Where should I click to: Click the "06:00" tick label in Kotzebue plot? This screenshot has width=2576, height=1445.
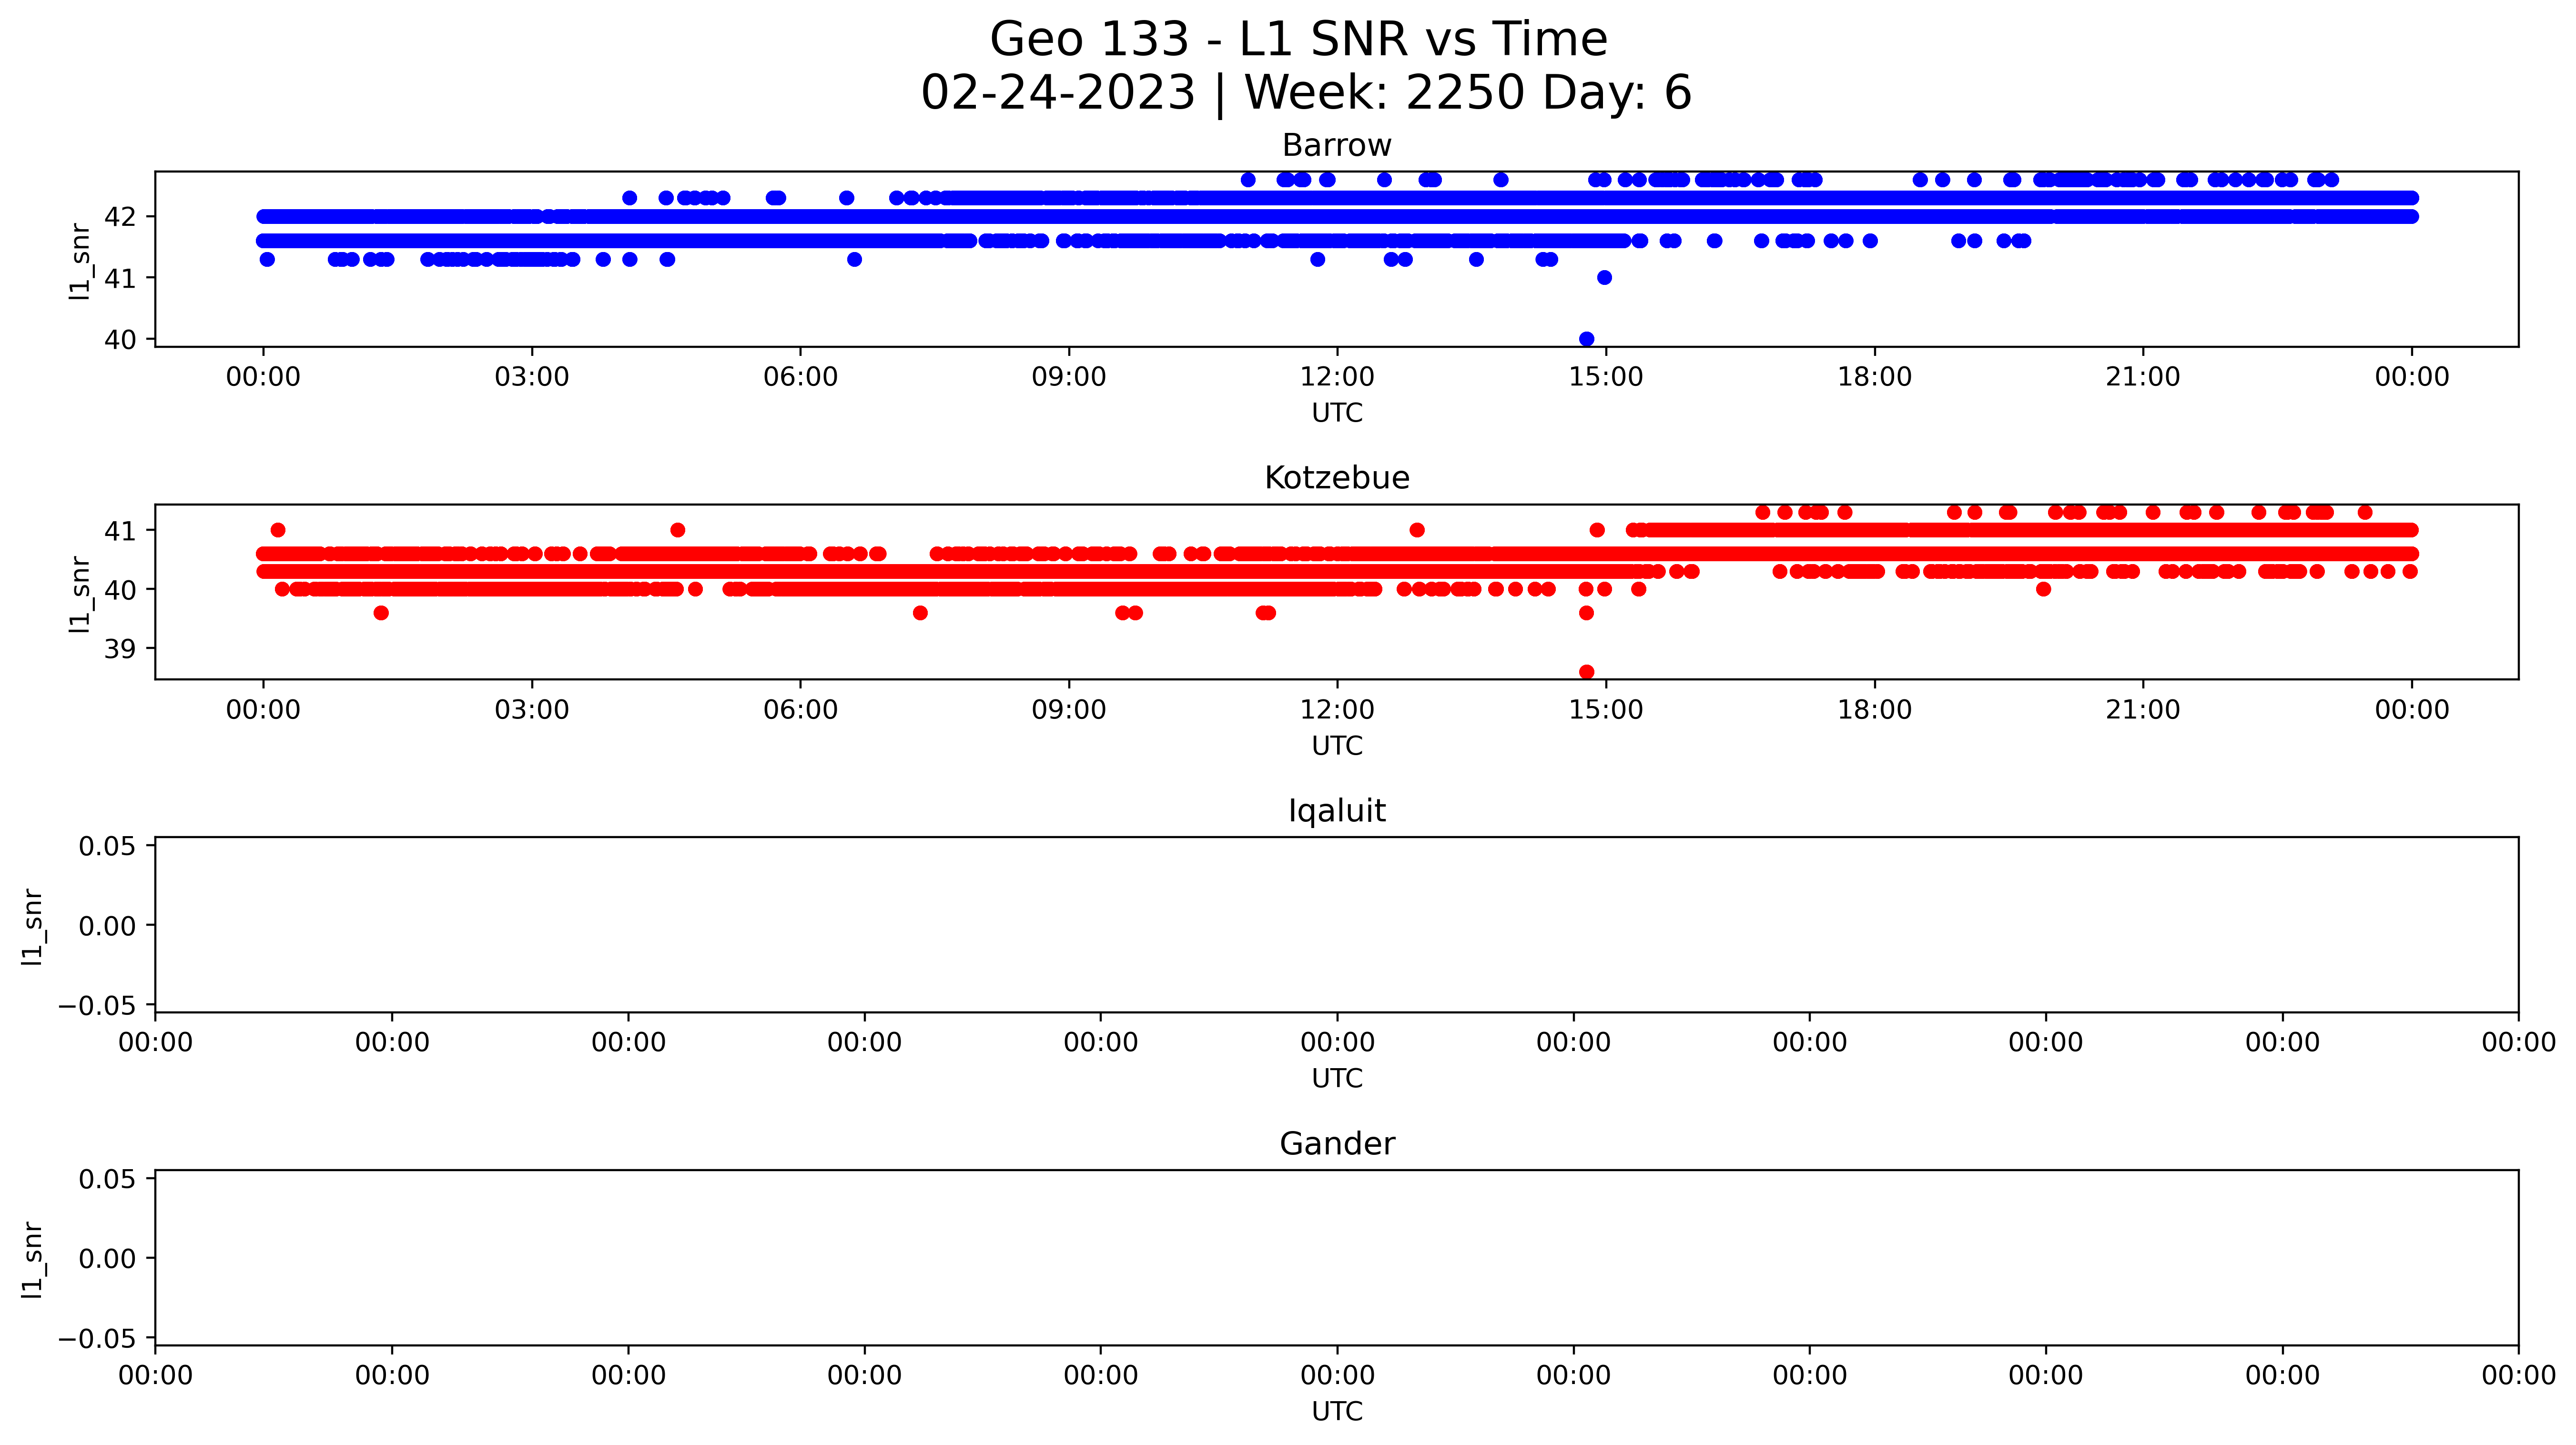pyautogui.click(x=800, y=711)
